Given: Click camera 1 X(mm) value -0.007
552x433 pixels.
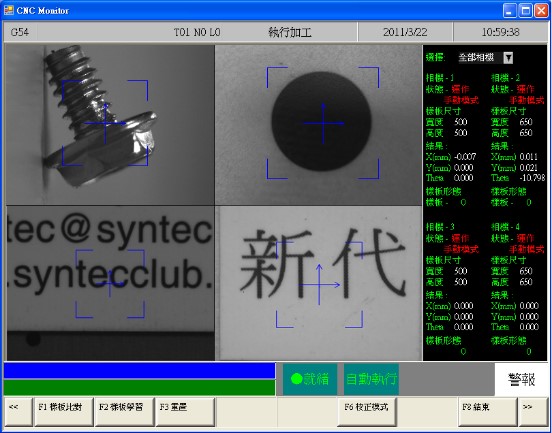Looking at the screenshot, I should (465, 157).
